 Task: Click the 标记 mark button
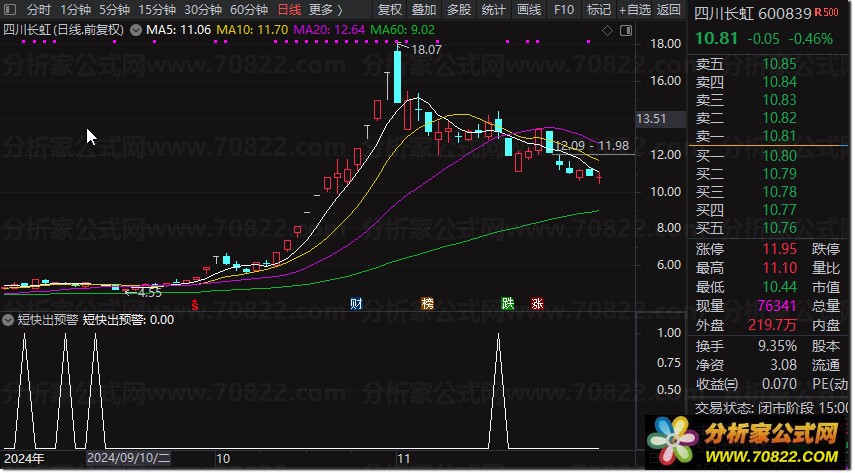[x=599, y=10]
